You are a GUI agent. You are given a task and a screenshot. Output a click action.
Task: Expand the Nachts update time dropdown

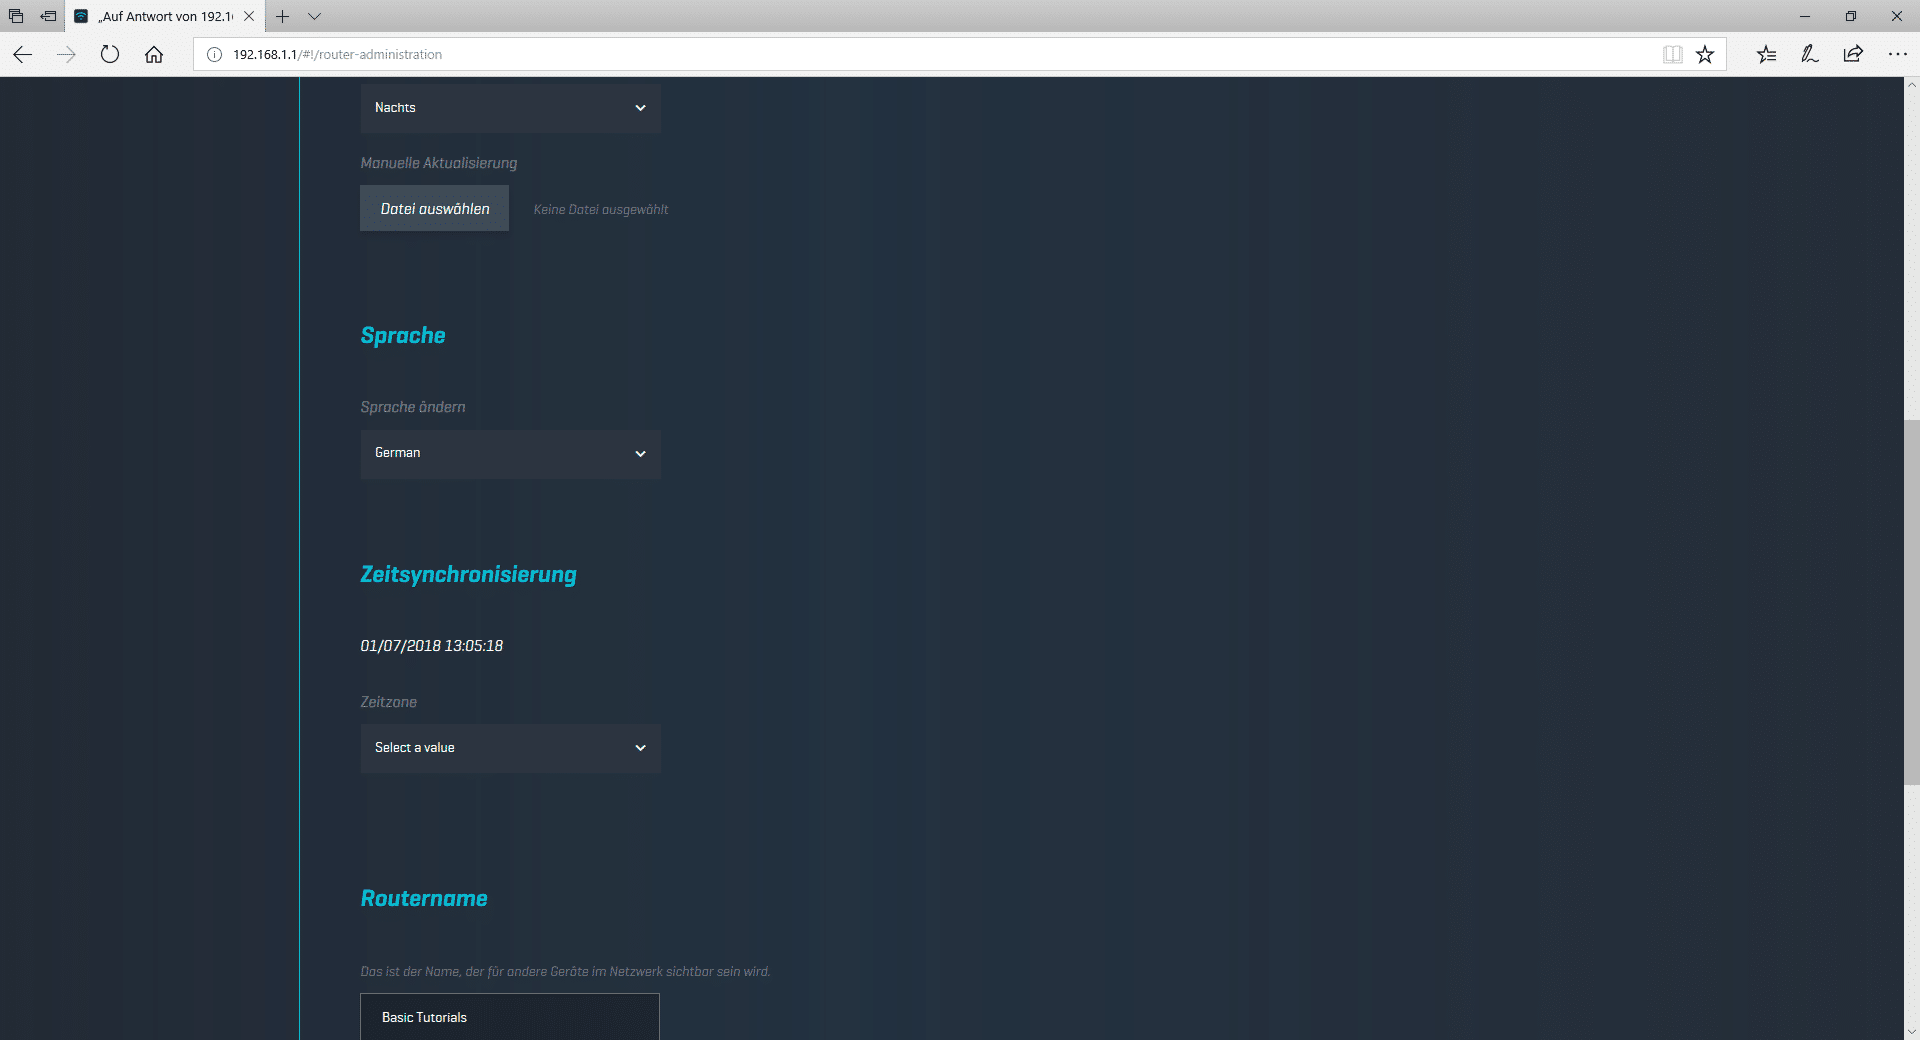pos(510,108)
